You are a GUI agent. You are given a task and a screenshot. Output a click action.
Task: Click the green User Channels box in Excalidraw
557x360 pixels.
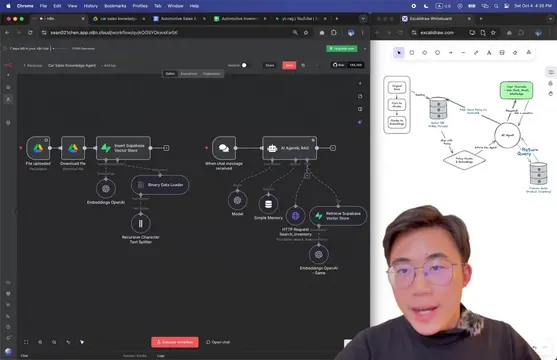516,90
